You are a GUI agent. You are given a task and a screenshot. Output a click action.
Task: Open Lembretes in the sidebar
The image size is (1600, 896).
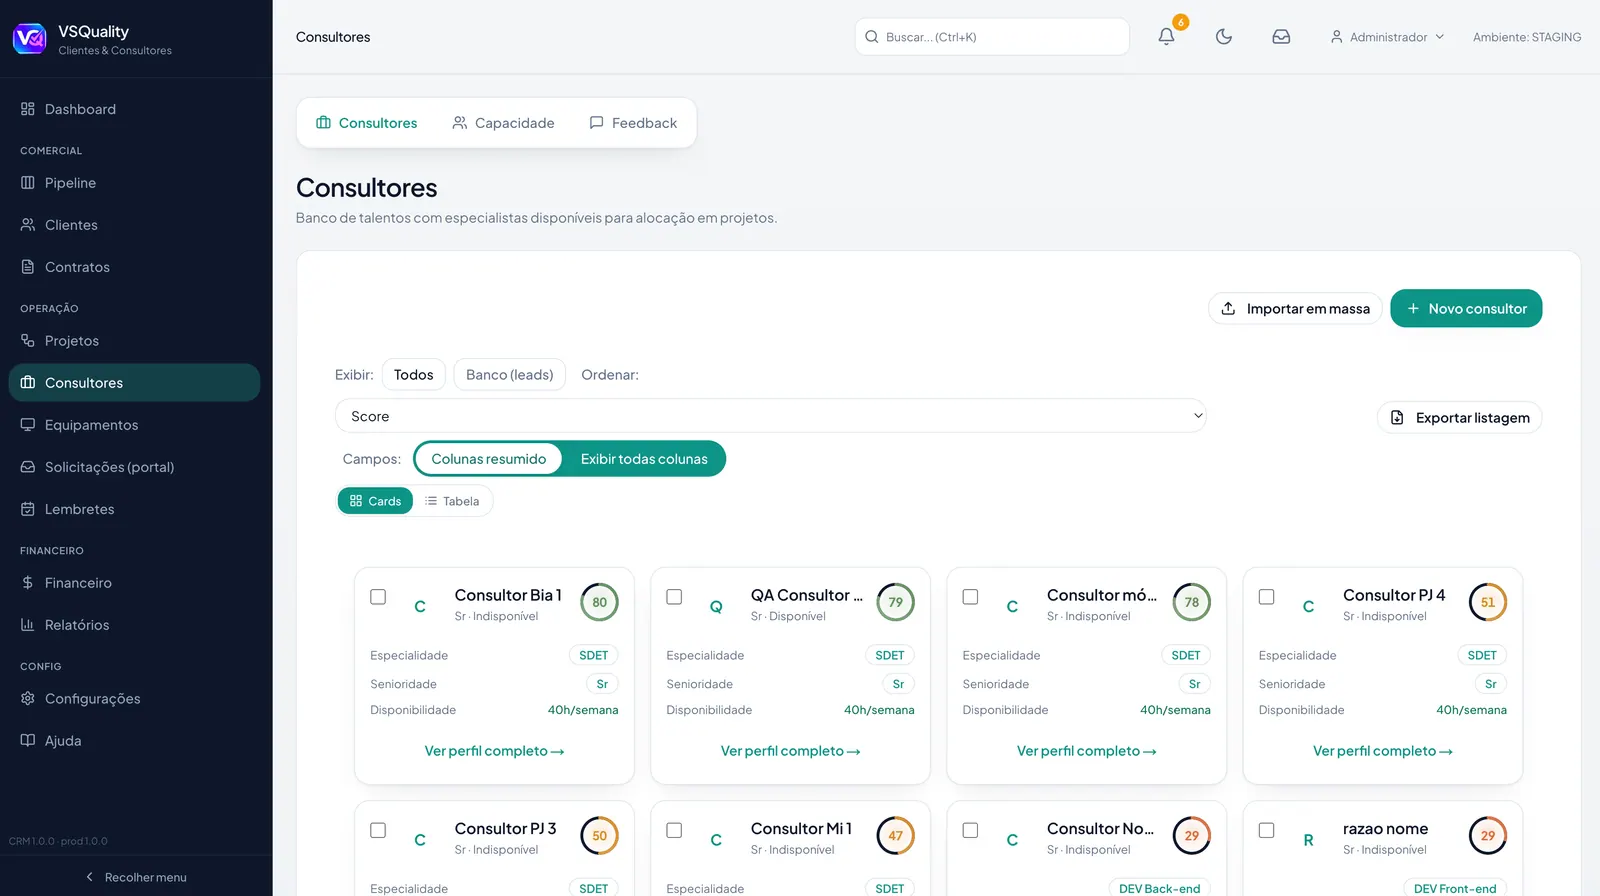click(134, 509)
